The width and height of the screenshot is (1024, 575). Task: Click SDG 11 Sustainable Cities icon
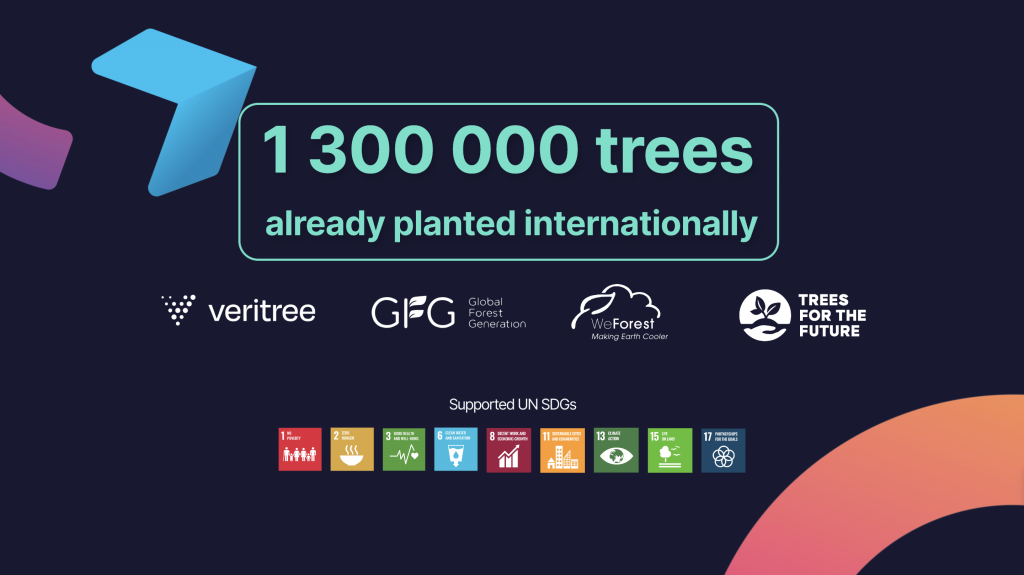562,450
